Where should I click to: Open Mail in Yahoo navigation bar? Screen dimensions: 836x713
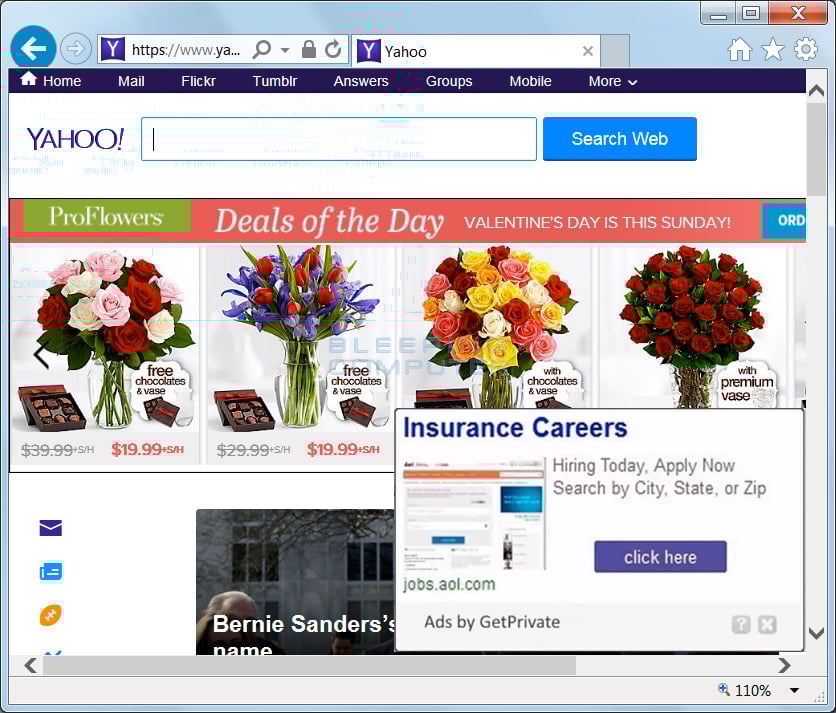point(131,81)
